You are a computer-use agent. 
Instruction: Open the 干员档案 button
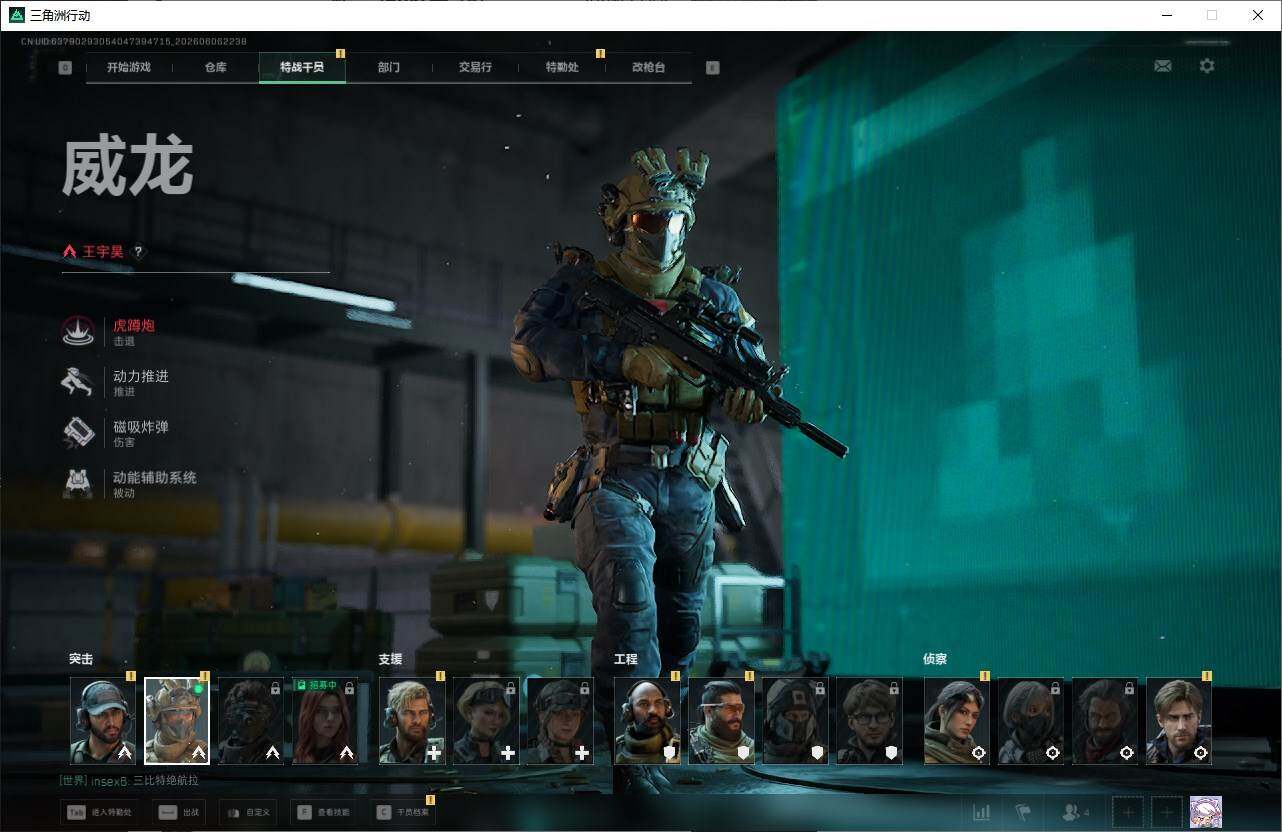pyautogui.click(x=403, y=813)
